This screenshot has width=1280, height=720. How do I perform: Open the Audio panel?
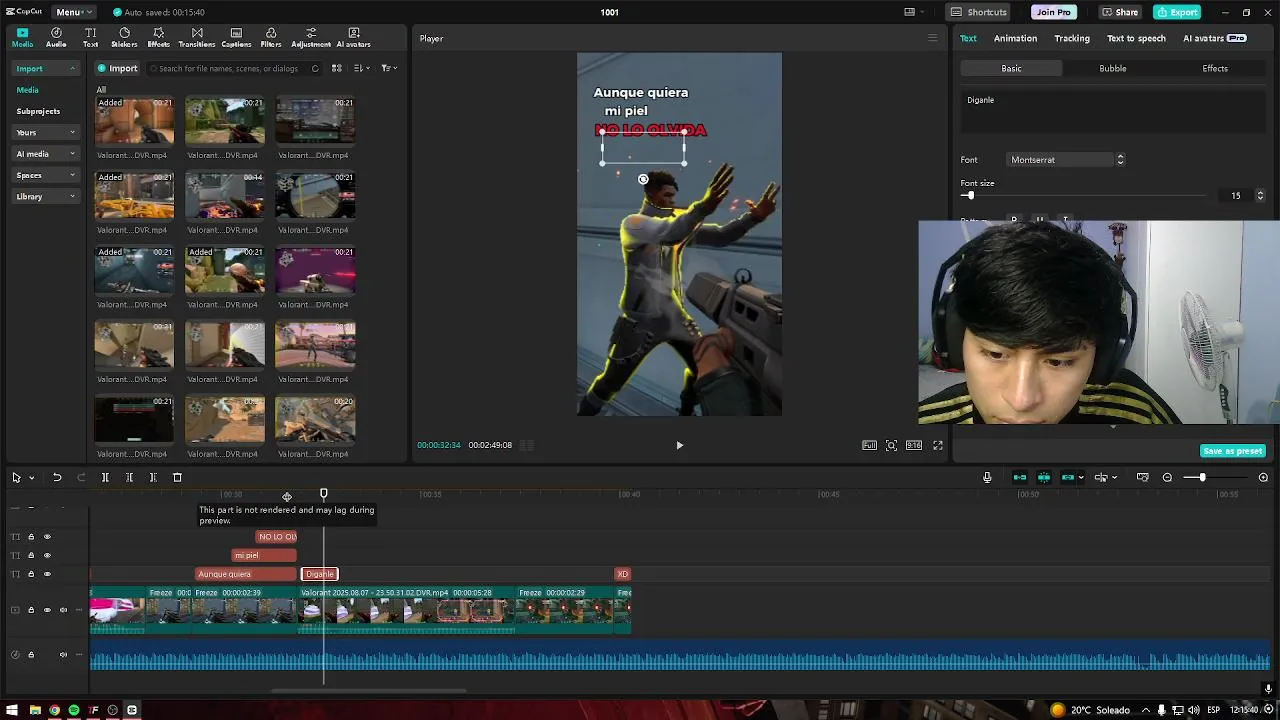point(56,38)
